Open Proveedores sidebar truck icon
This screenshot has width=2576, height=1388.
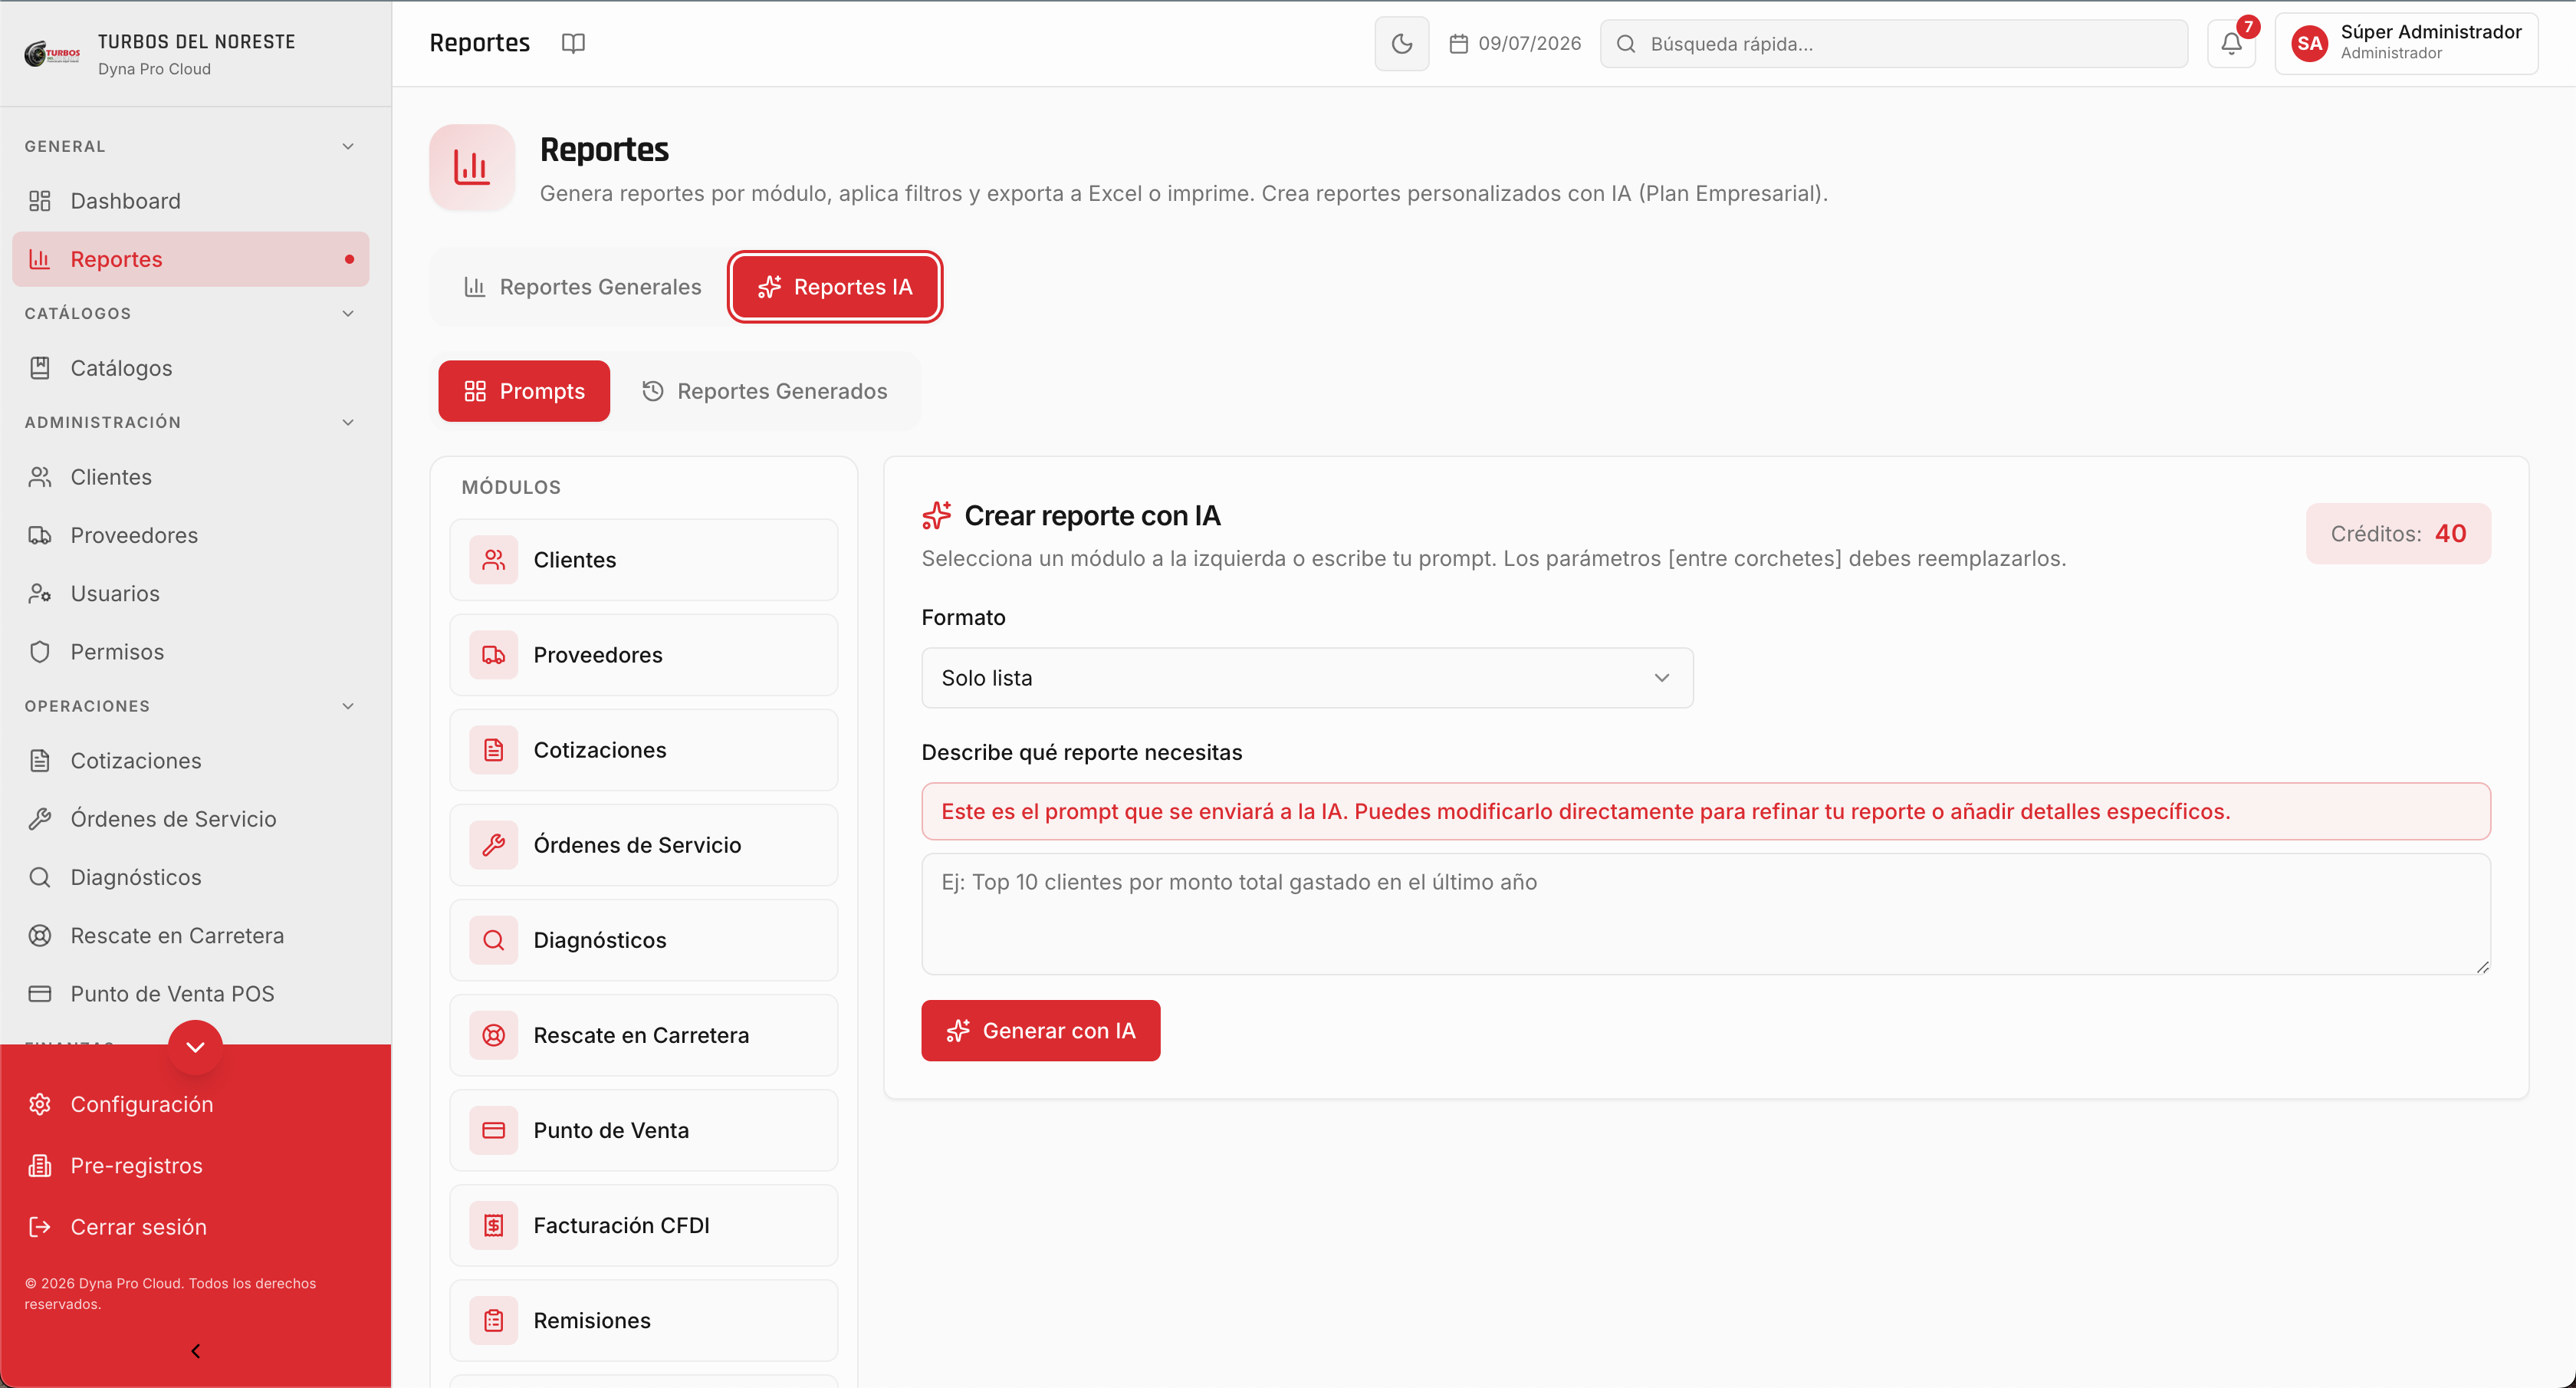click(40, 535)
